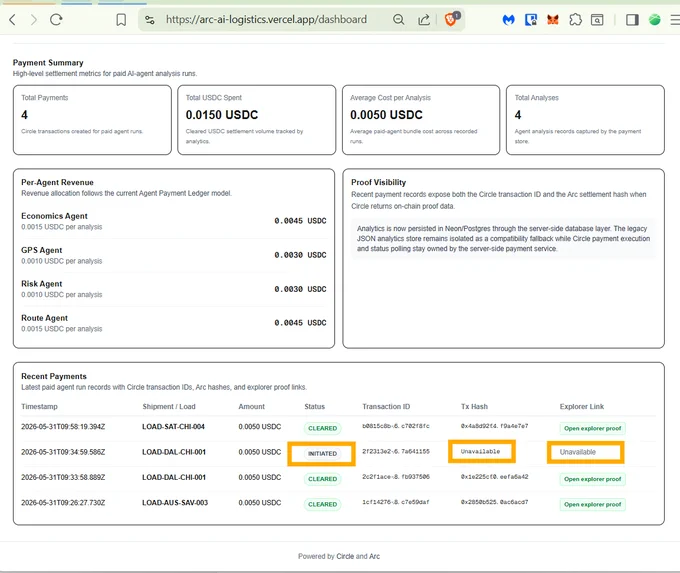Click the Proof Visibility heading

pyautogui.click(x=379, y=182)
